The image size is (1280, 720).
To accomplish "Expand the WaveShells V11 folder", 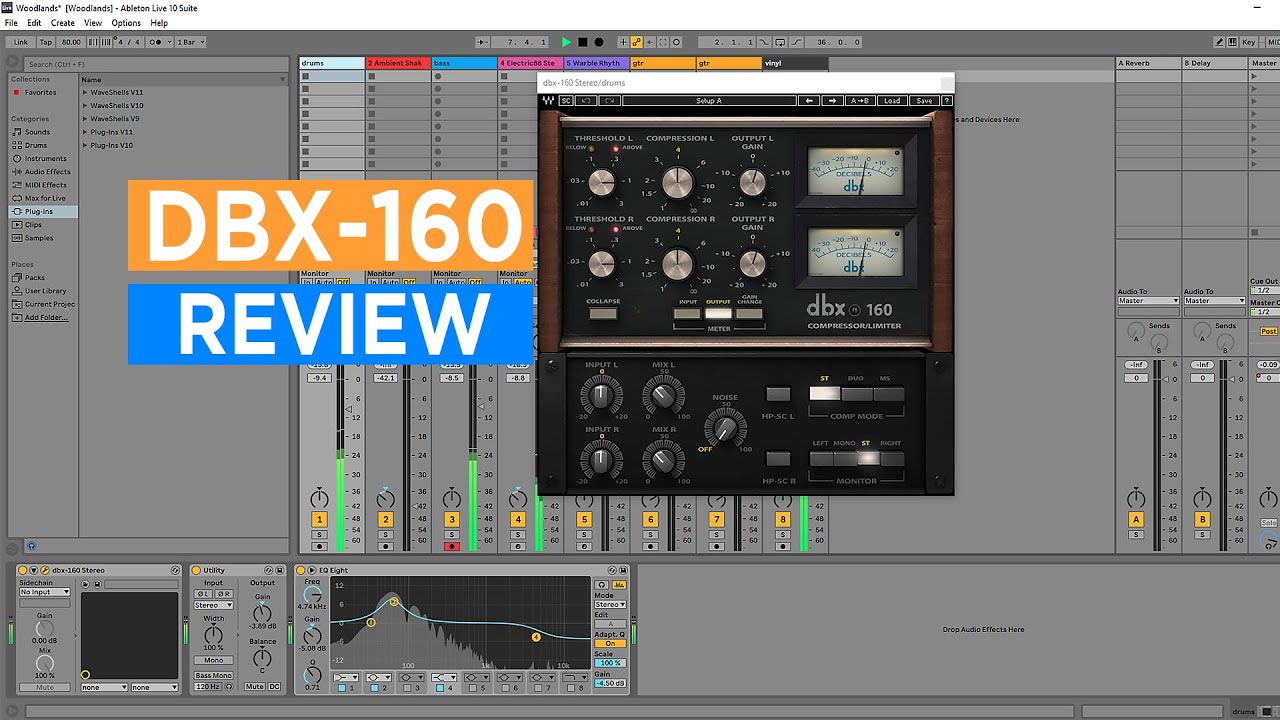I will tap(85, 92).
